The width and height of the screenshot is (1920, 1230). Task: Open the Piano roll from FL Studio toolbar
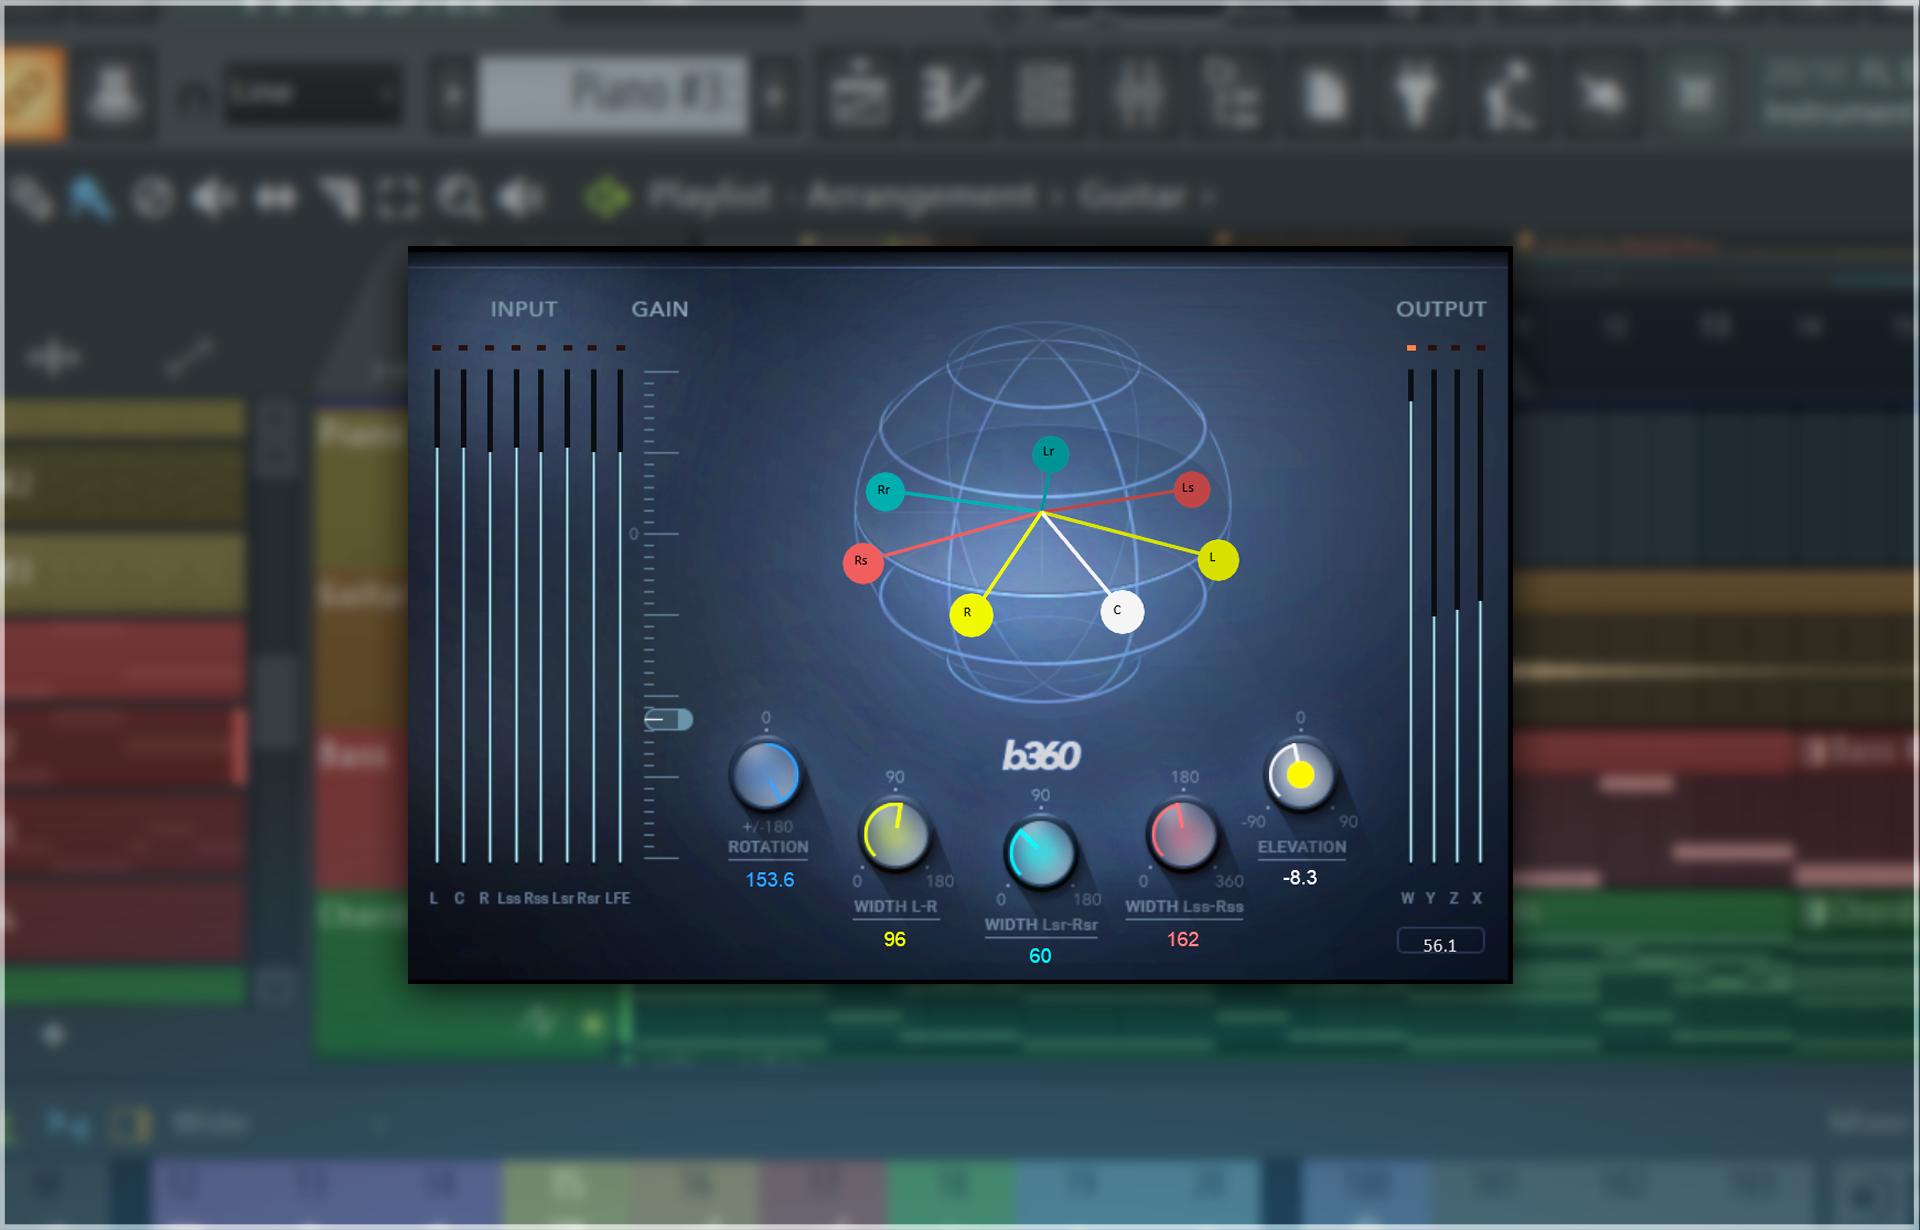[x=952, y=95]
